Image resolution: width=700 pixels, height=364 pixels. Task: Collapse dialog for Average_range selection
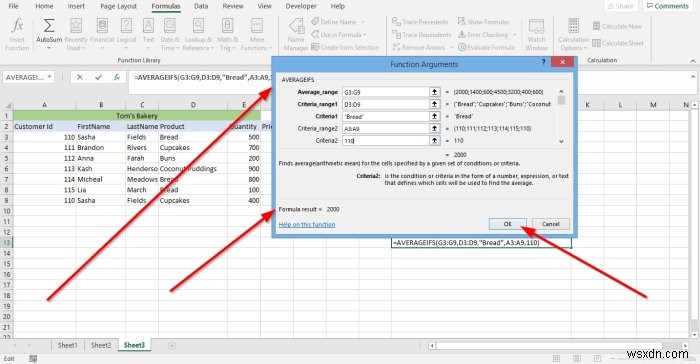pyautogui.click(x=434, y=92)
